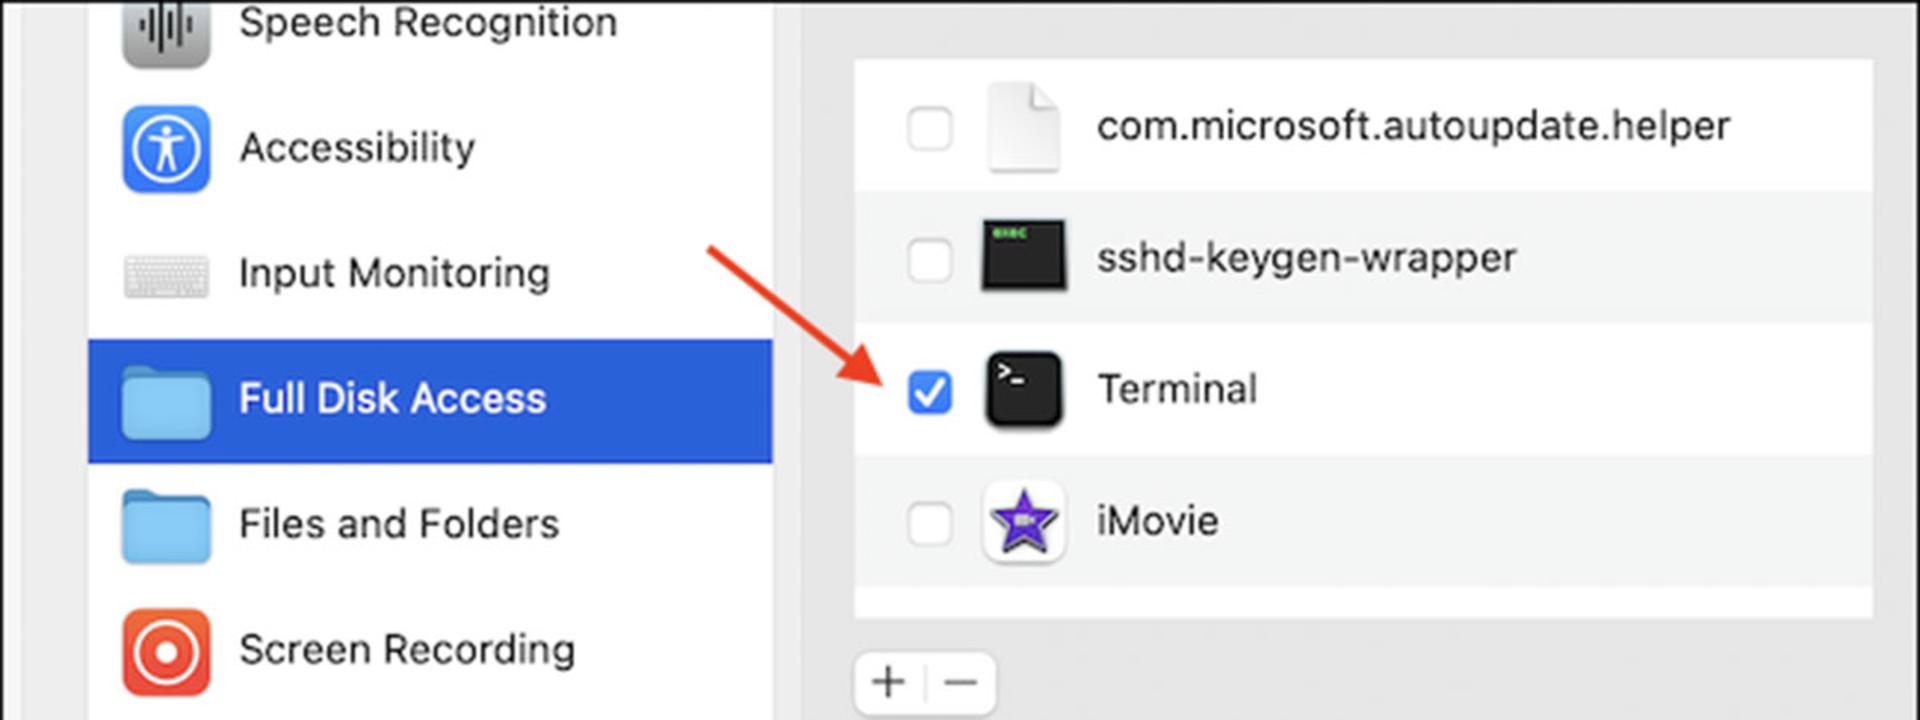Select Input Monitoring in the sidebar
The height and width of the screenshot is (720, 1920).
[430, 275]
